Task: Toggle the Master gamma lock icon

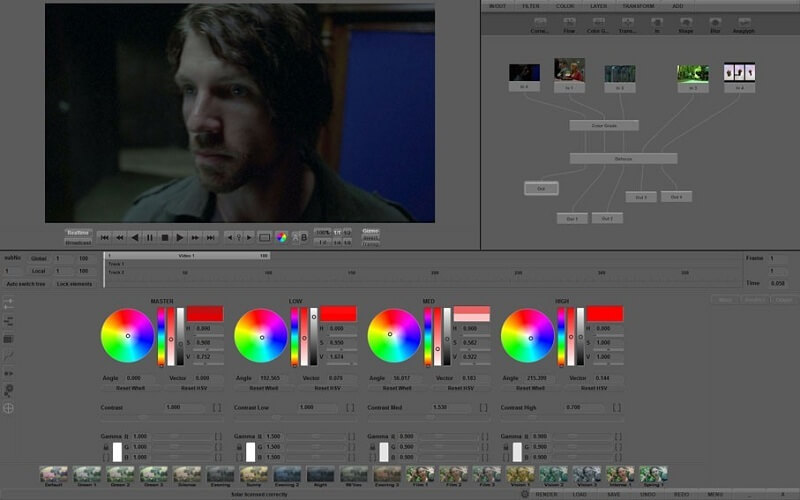Action: (x=106, y=447)
